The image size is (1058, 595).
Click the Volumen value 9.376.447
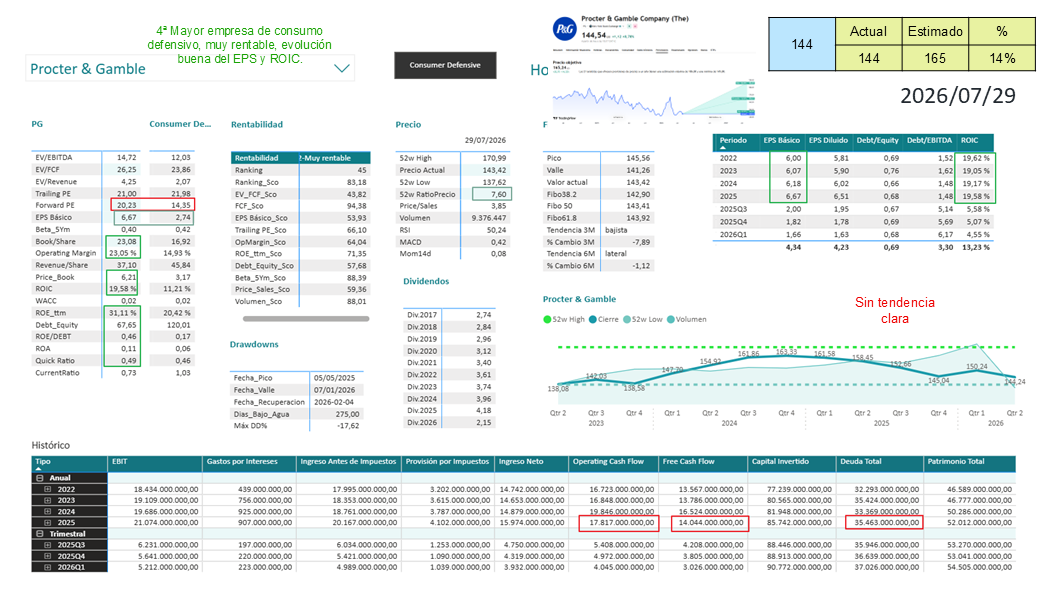[x=489, y=219]
